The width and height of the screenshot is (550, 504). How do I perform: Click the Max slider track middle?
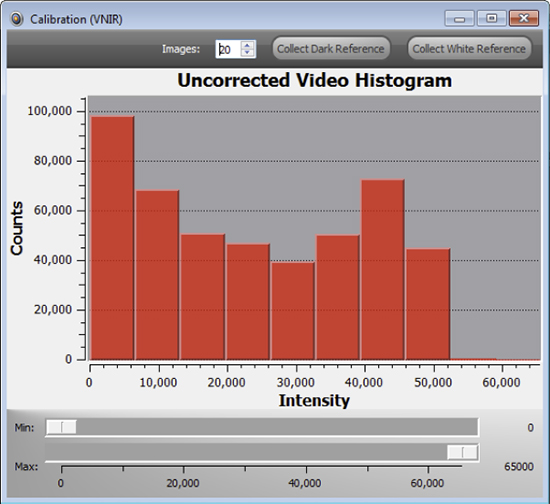pos(262,452)
